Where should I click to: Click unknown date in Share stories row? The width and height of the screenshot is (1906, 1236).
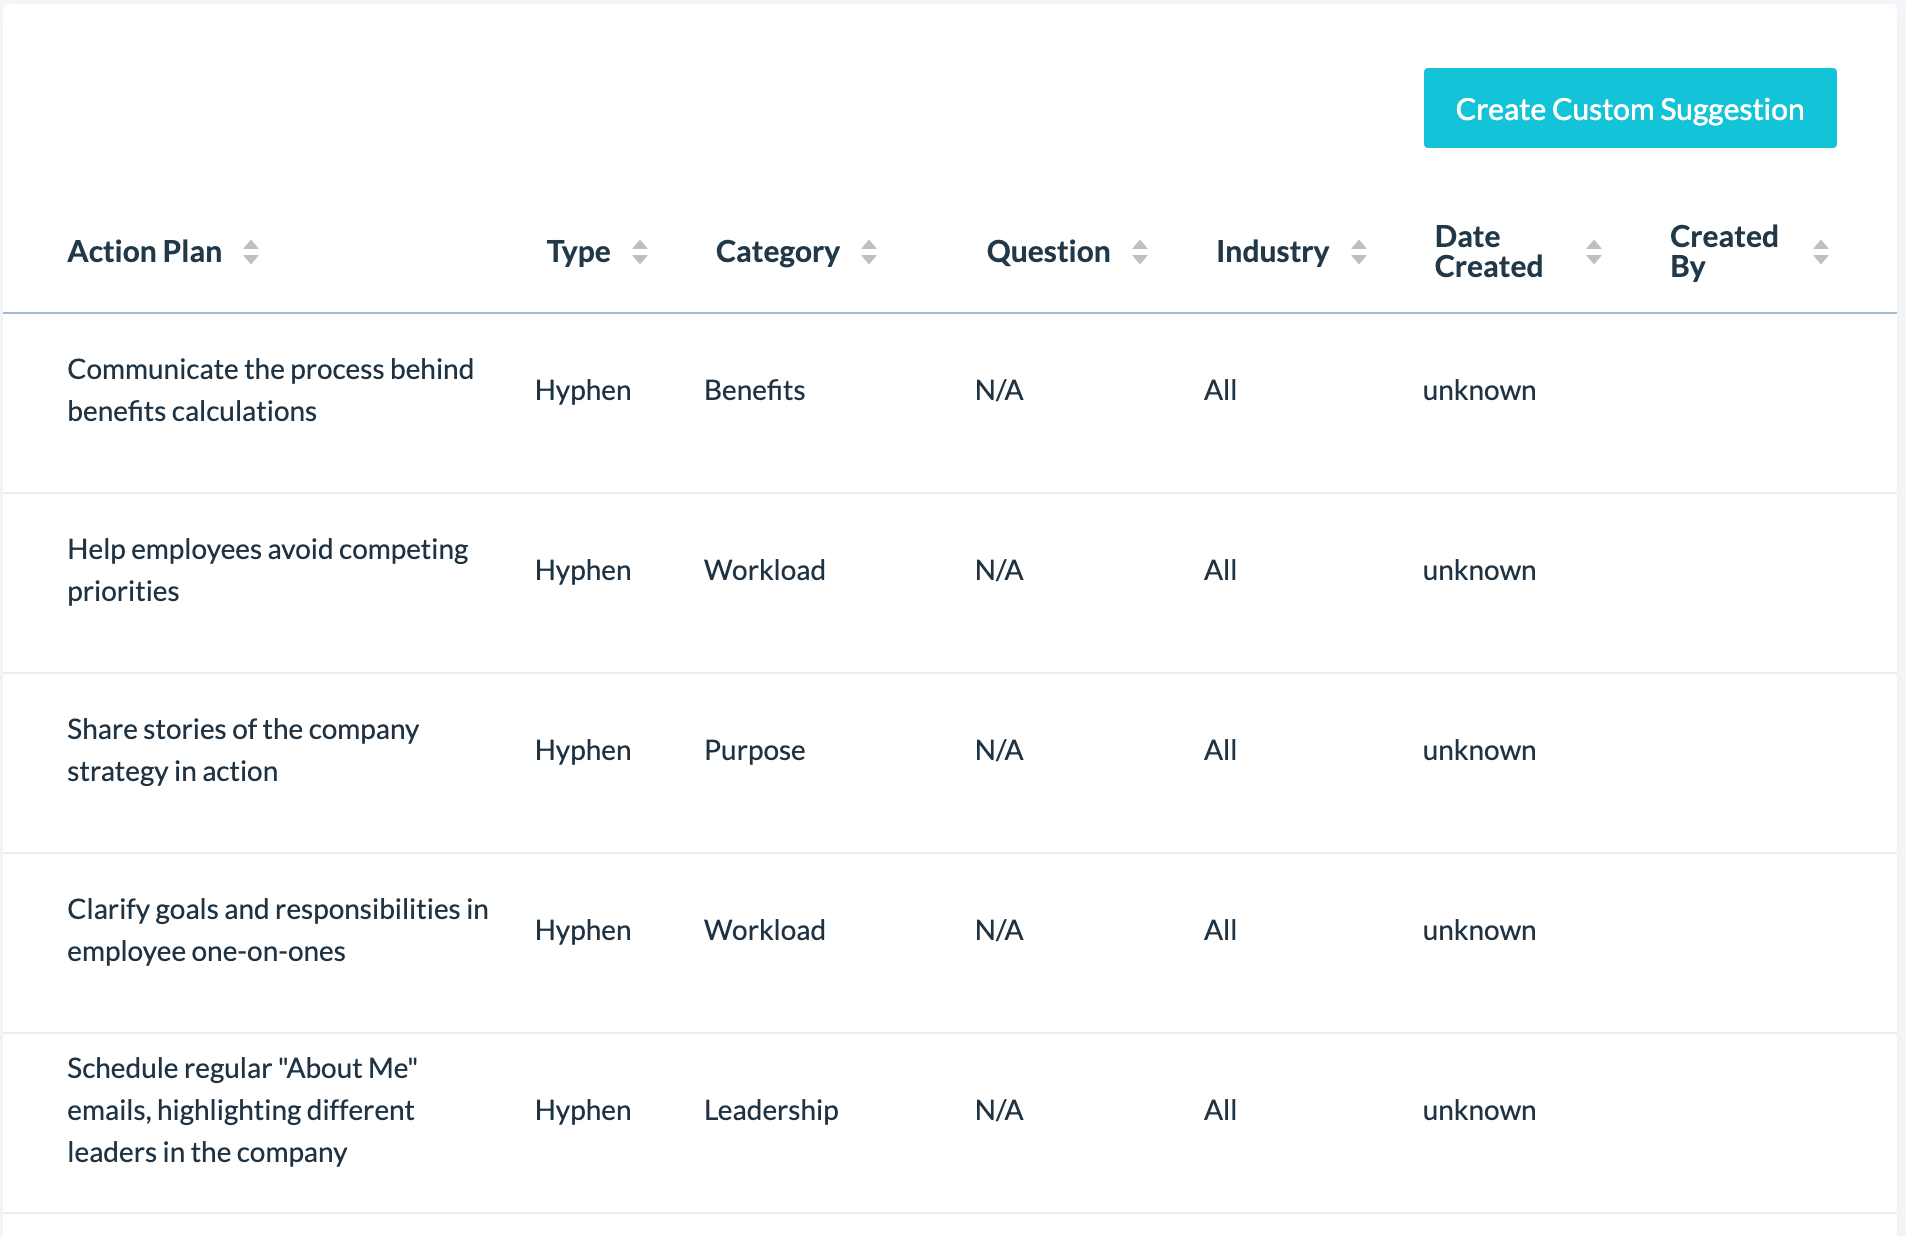point(1479,750)
